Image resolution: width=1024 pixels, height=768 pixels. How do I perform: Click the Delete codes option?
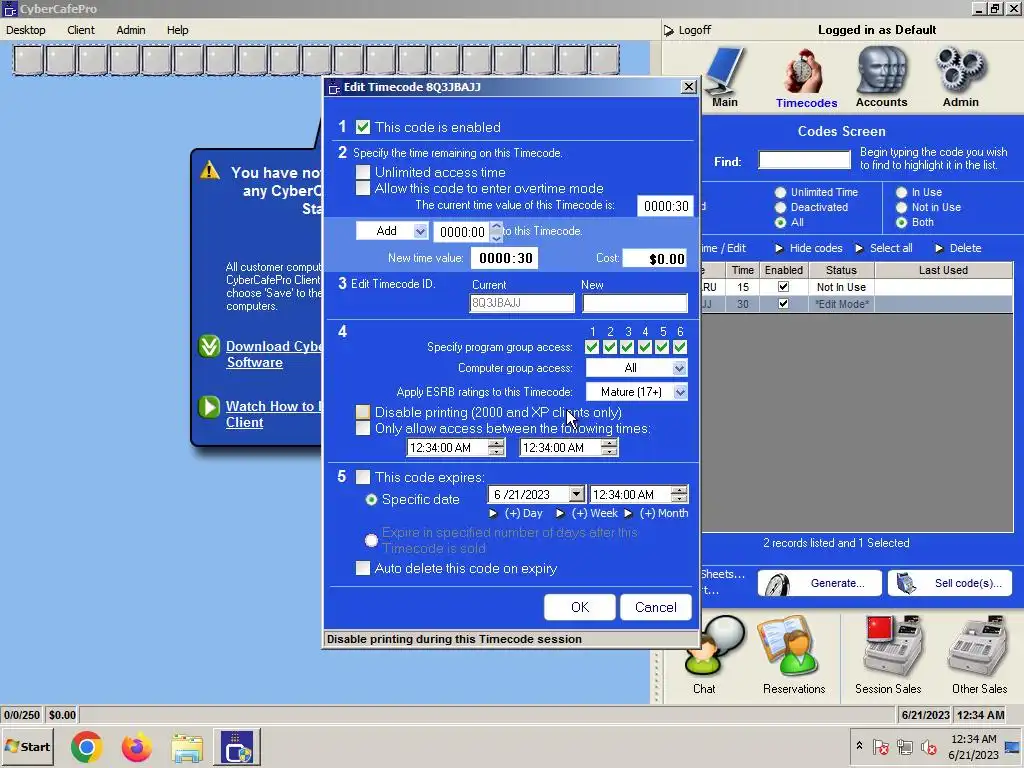coord(965,248)
